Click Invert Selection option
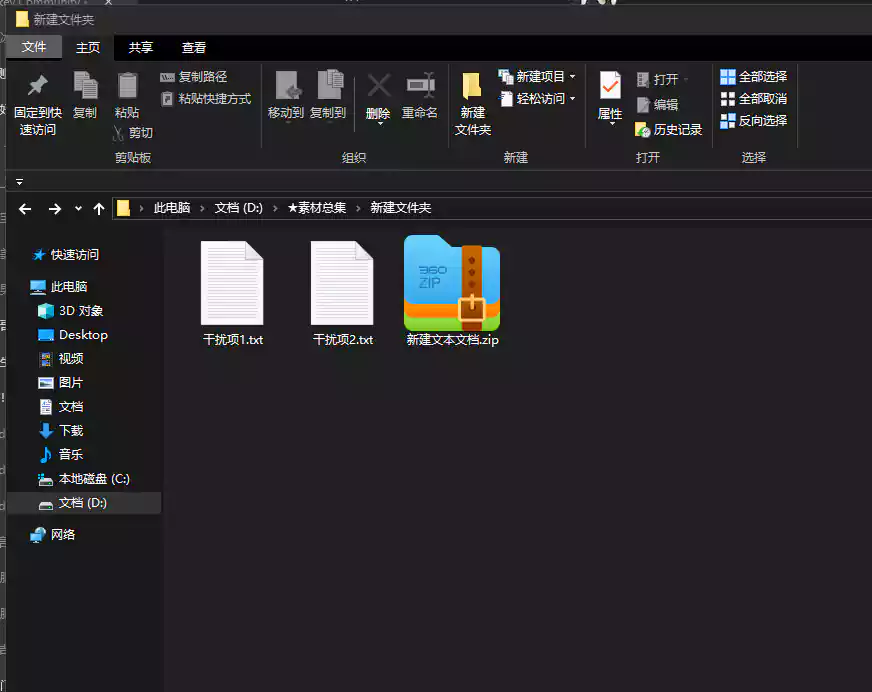Screen dimensions: 872x692 click(x=753, y=121)
